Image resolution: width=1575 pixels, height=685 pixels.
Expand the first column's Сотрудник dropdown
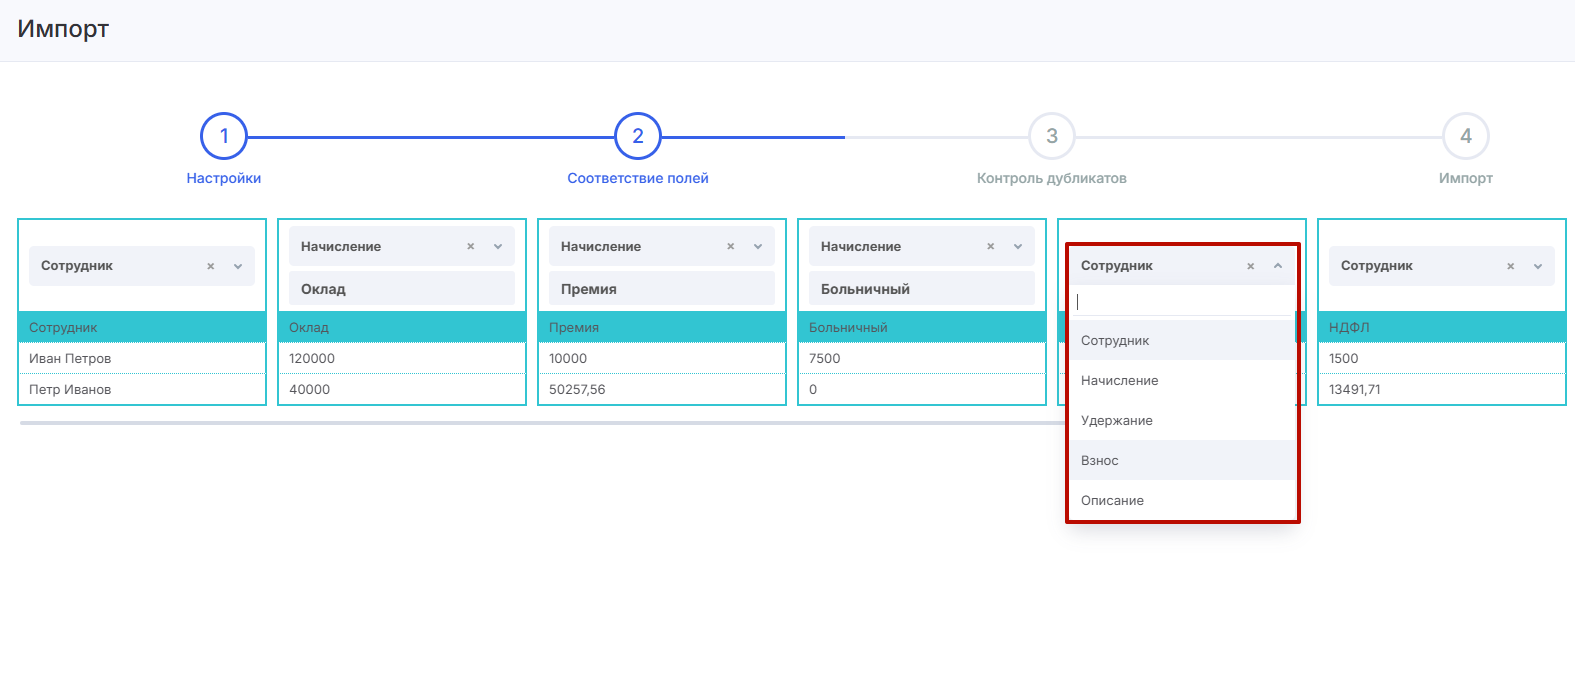(x=238, y=266)
